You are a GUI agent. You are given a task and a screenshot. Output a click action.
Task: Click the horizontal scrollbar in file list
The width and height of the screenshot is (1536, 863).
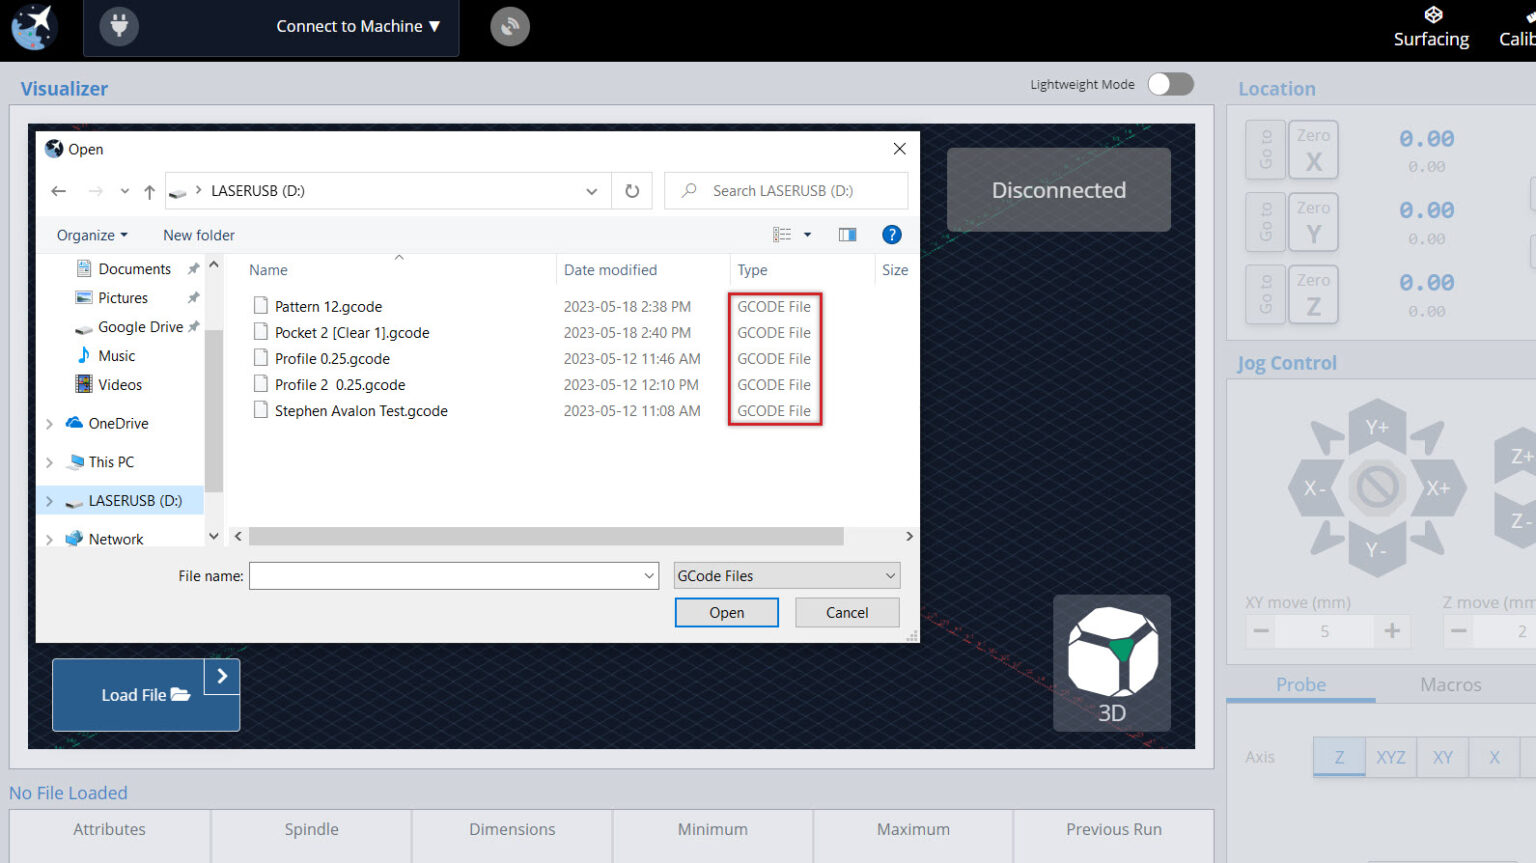546,537
